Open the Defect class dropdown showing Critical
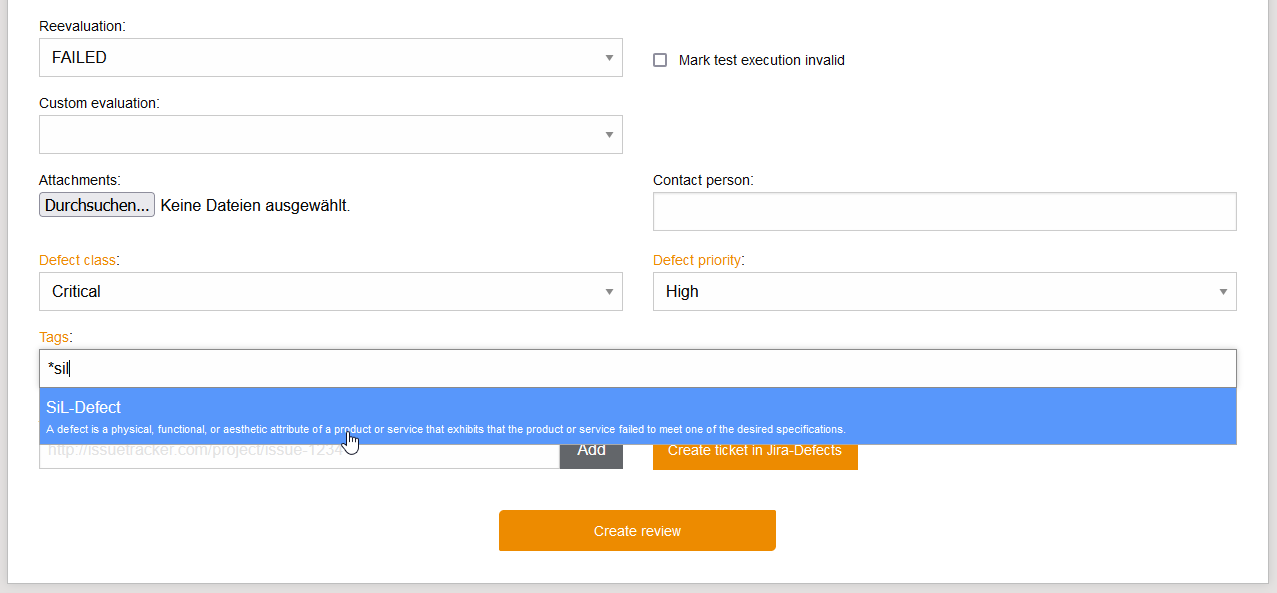This screenshot has width=1277, height=593. [x=330, y=291]
